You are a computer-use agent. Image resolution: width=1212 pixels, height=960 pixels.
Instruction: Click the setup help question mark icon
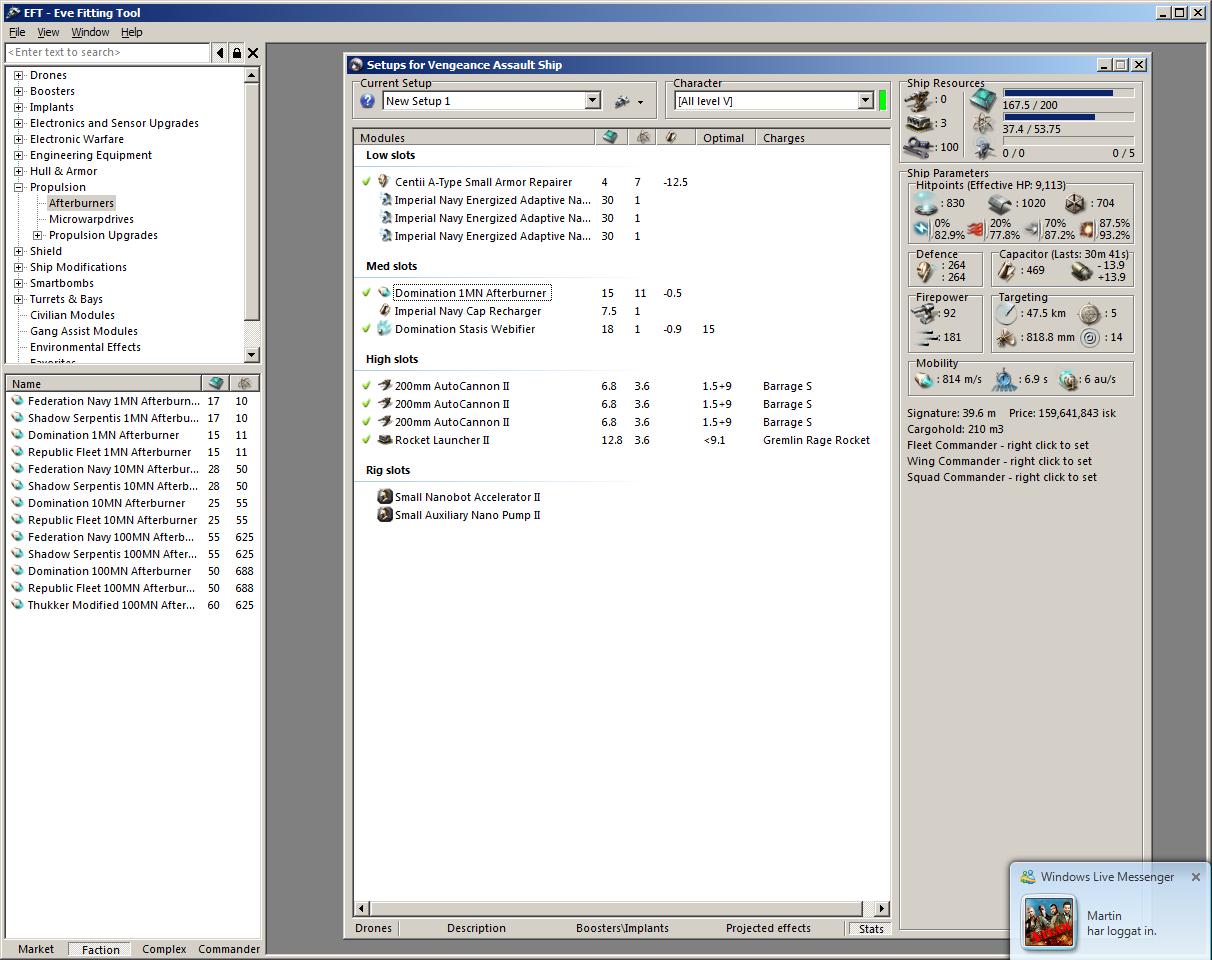pyautogui.click(x=367, y=101)
